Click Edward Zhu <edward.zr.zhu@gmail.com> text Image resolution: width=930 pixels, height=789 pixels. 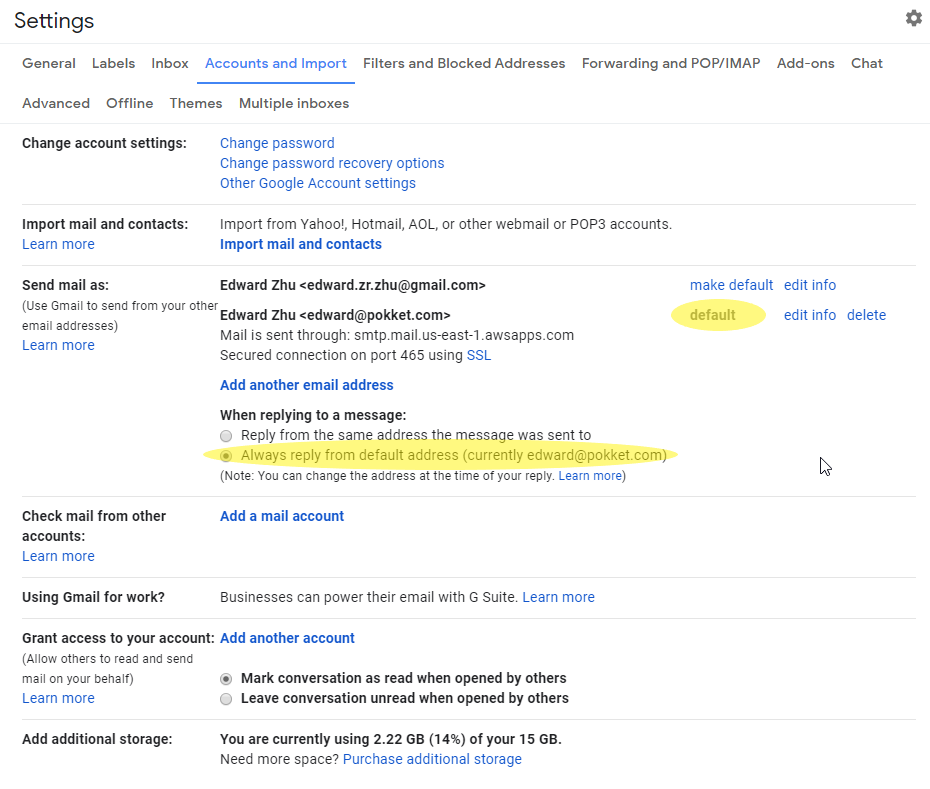[x=352, y=285]
